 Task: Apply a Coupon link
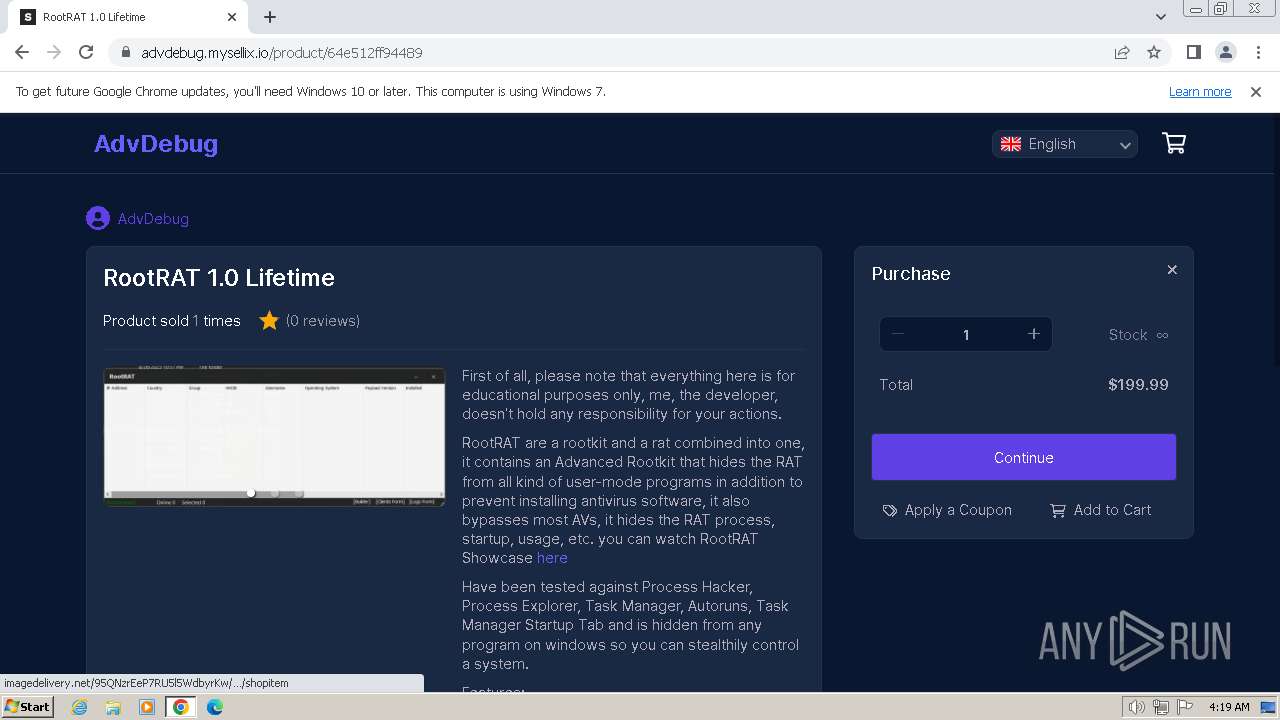click(x=947, y=510)
